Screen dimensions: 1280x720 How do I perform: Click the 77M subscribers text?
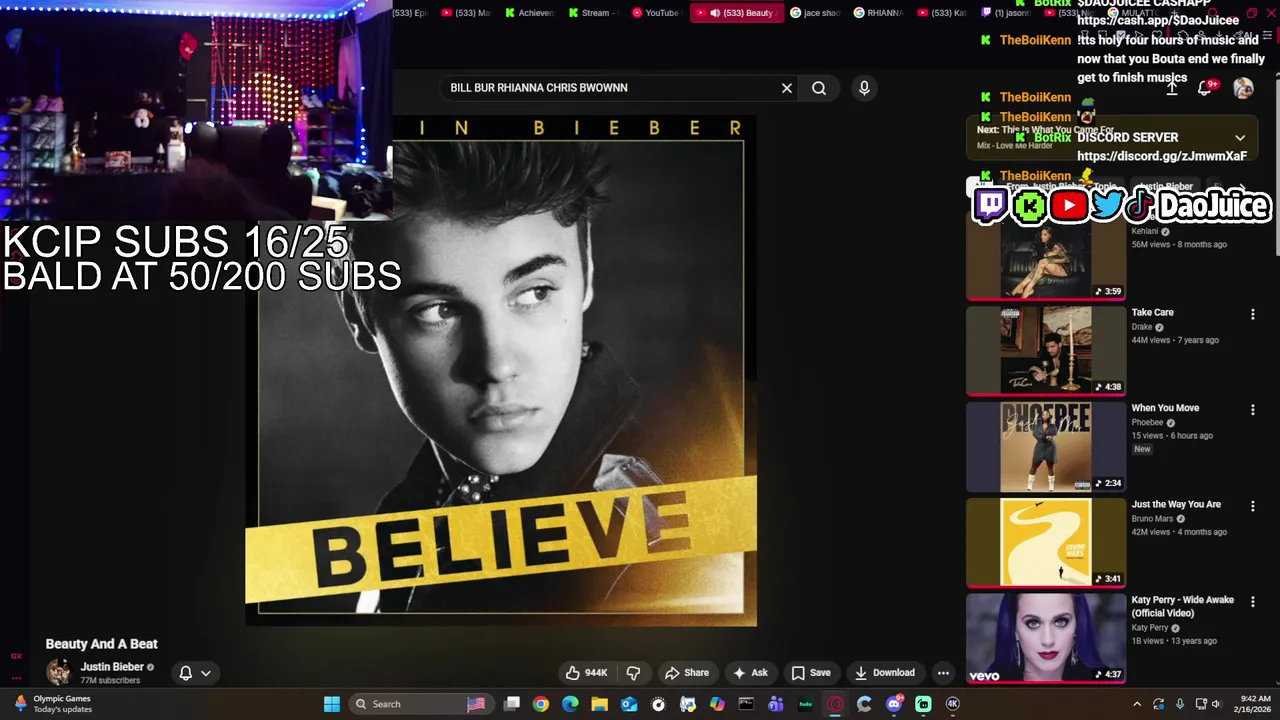(110, 680)
